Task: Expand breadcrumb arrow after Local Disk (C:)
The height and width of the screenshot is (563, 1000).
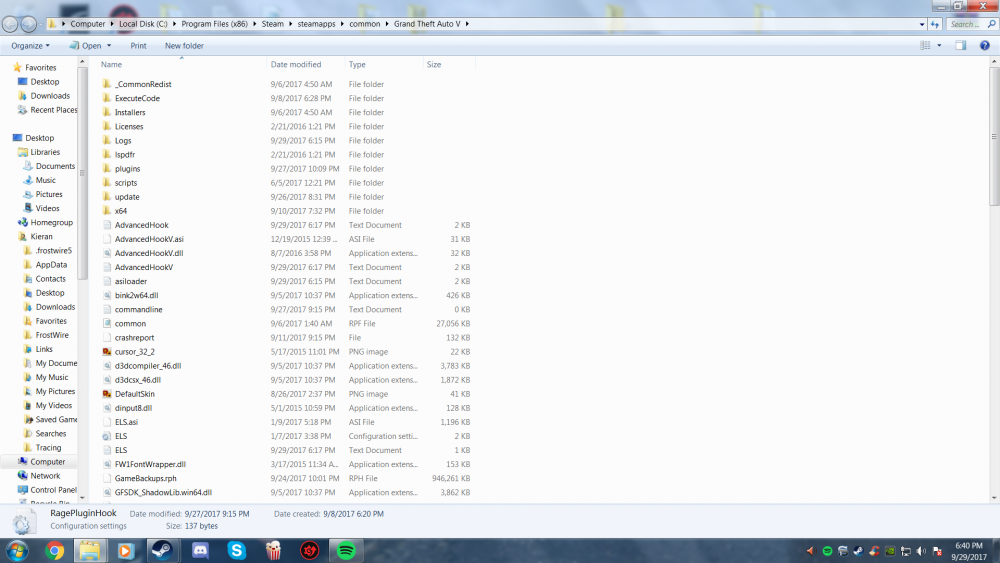Action: pos(175,24)
